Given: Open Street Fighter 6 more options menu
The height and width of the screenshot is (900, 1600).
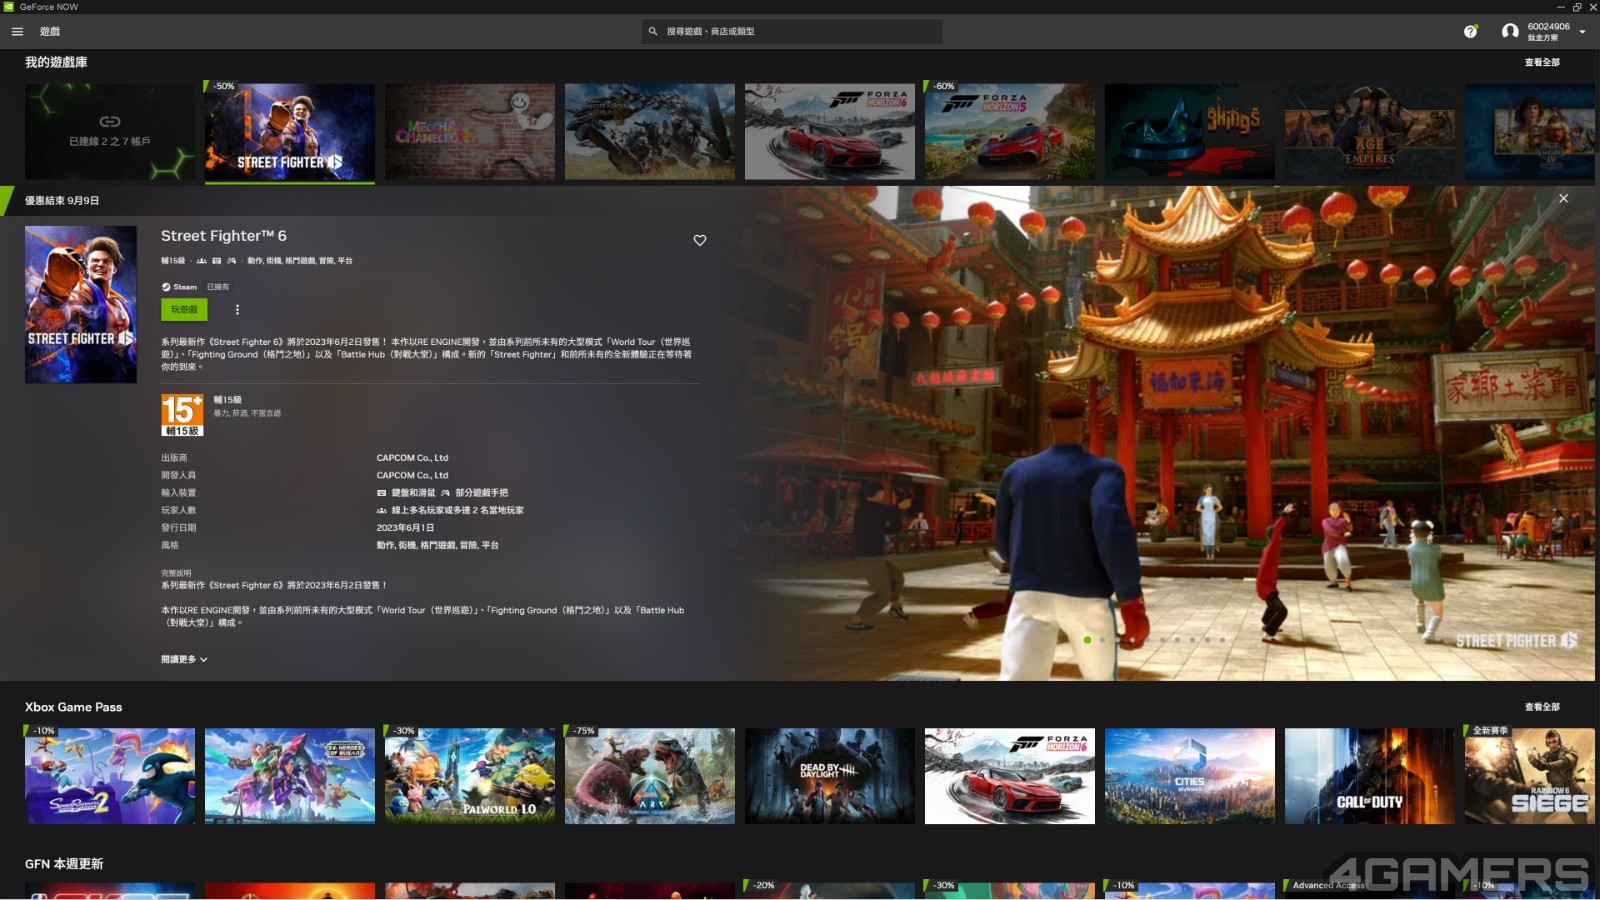Looking at the screenshot, I should click(x=237, y=310).
